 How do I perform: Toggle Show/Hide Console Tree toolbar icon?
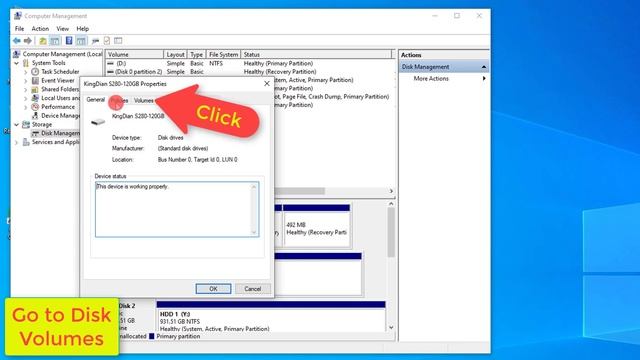point(55,41)
